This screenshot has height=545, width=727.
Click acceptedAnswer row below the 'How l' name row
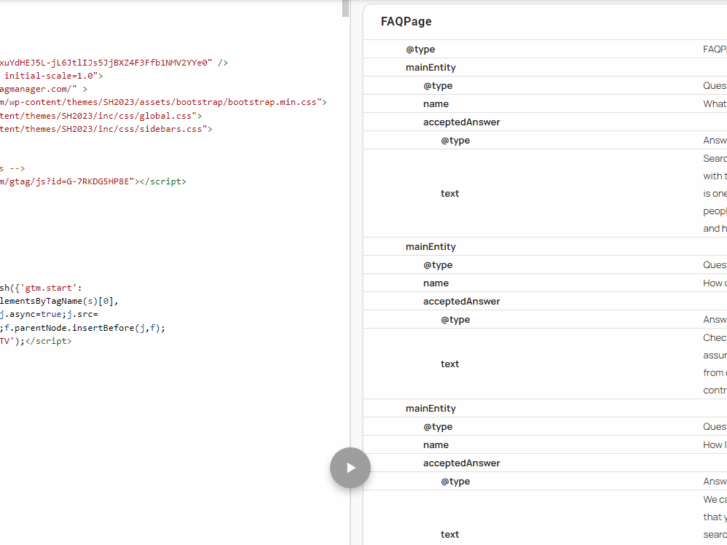[x=545, y=463]
